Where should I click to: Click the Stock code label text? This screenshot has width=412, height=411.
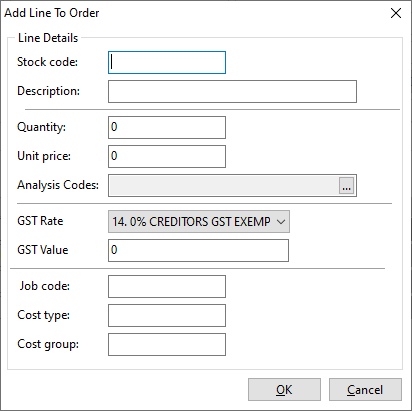tap(47, 62)
